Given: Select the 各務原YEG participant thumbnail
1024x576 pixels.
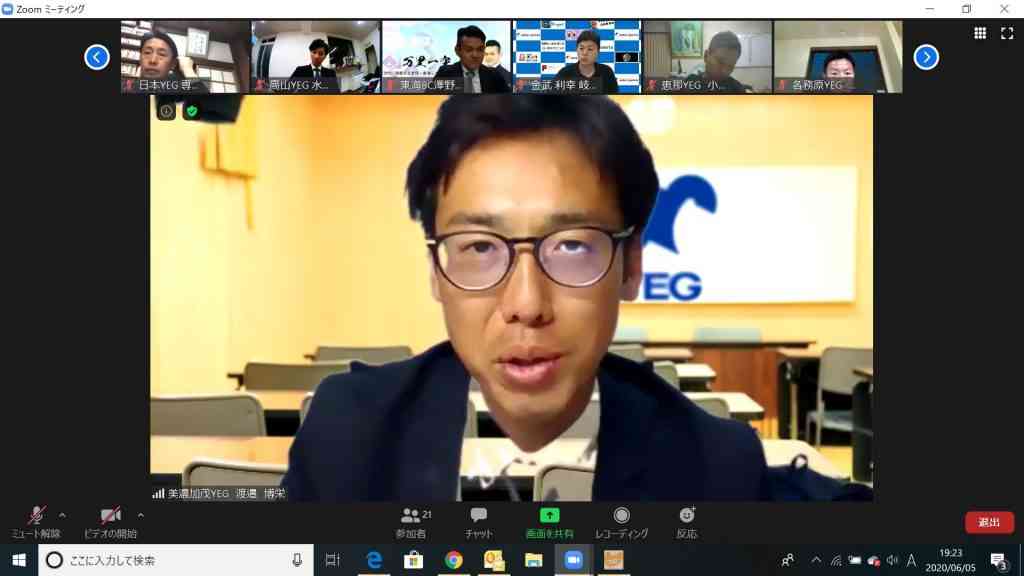Looking at the screenshot, I should coord(838,57).
